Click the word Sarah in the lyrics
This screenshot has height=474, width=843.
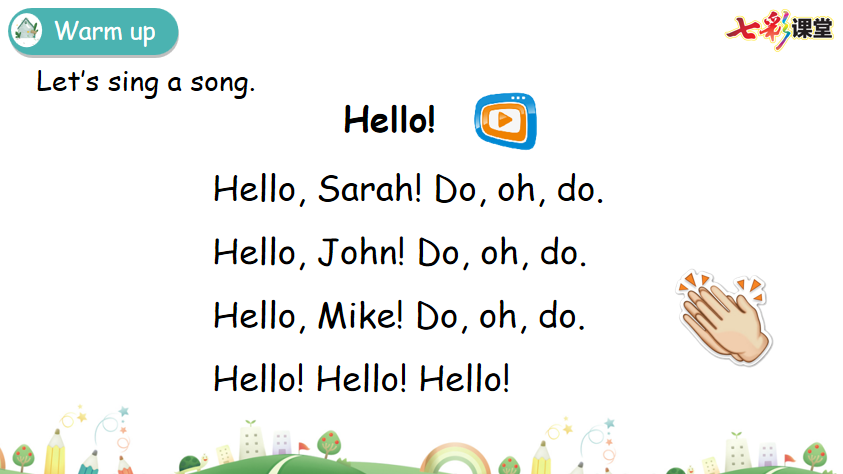coord(370,189)
